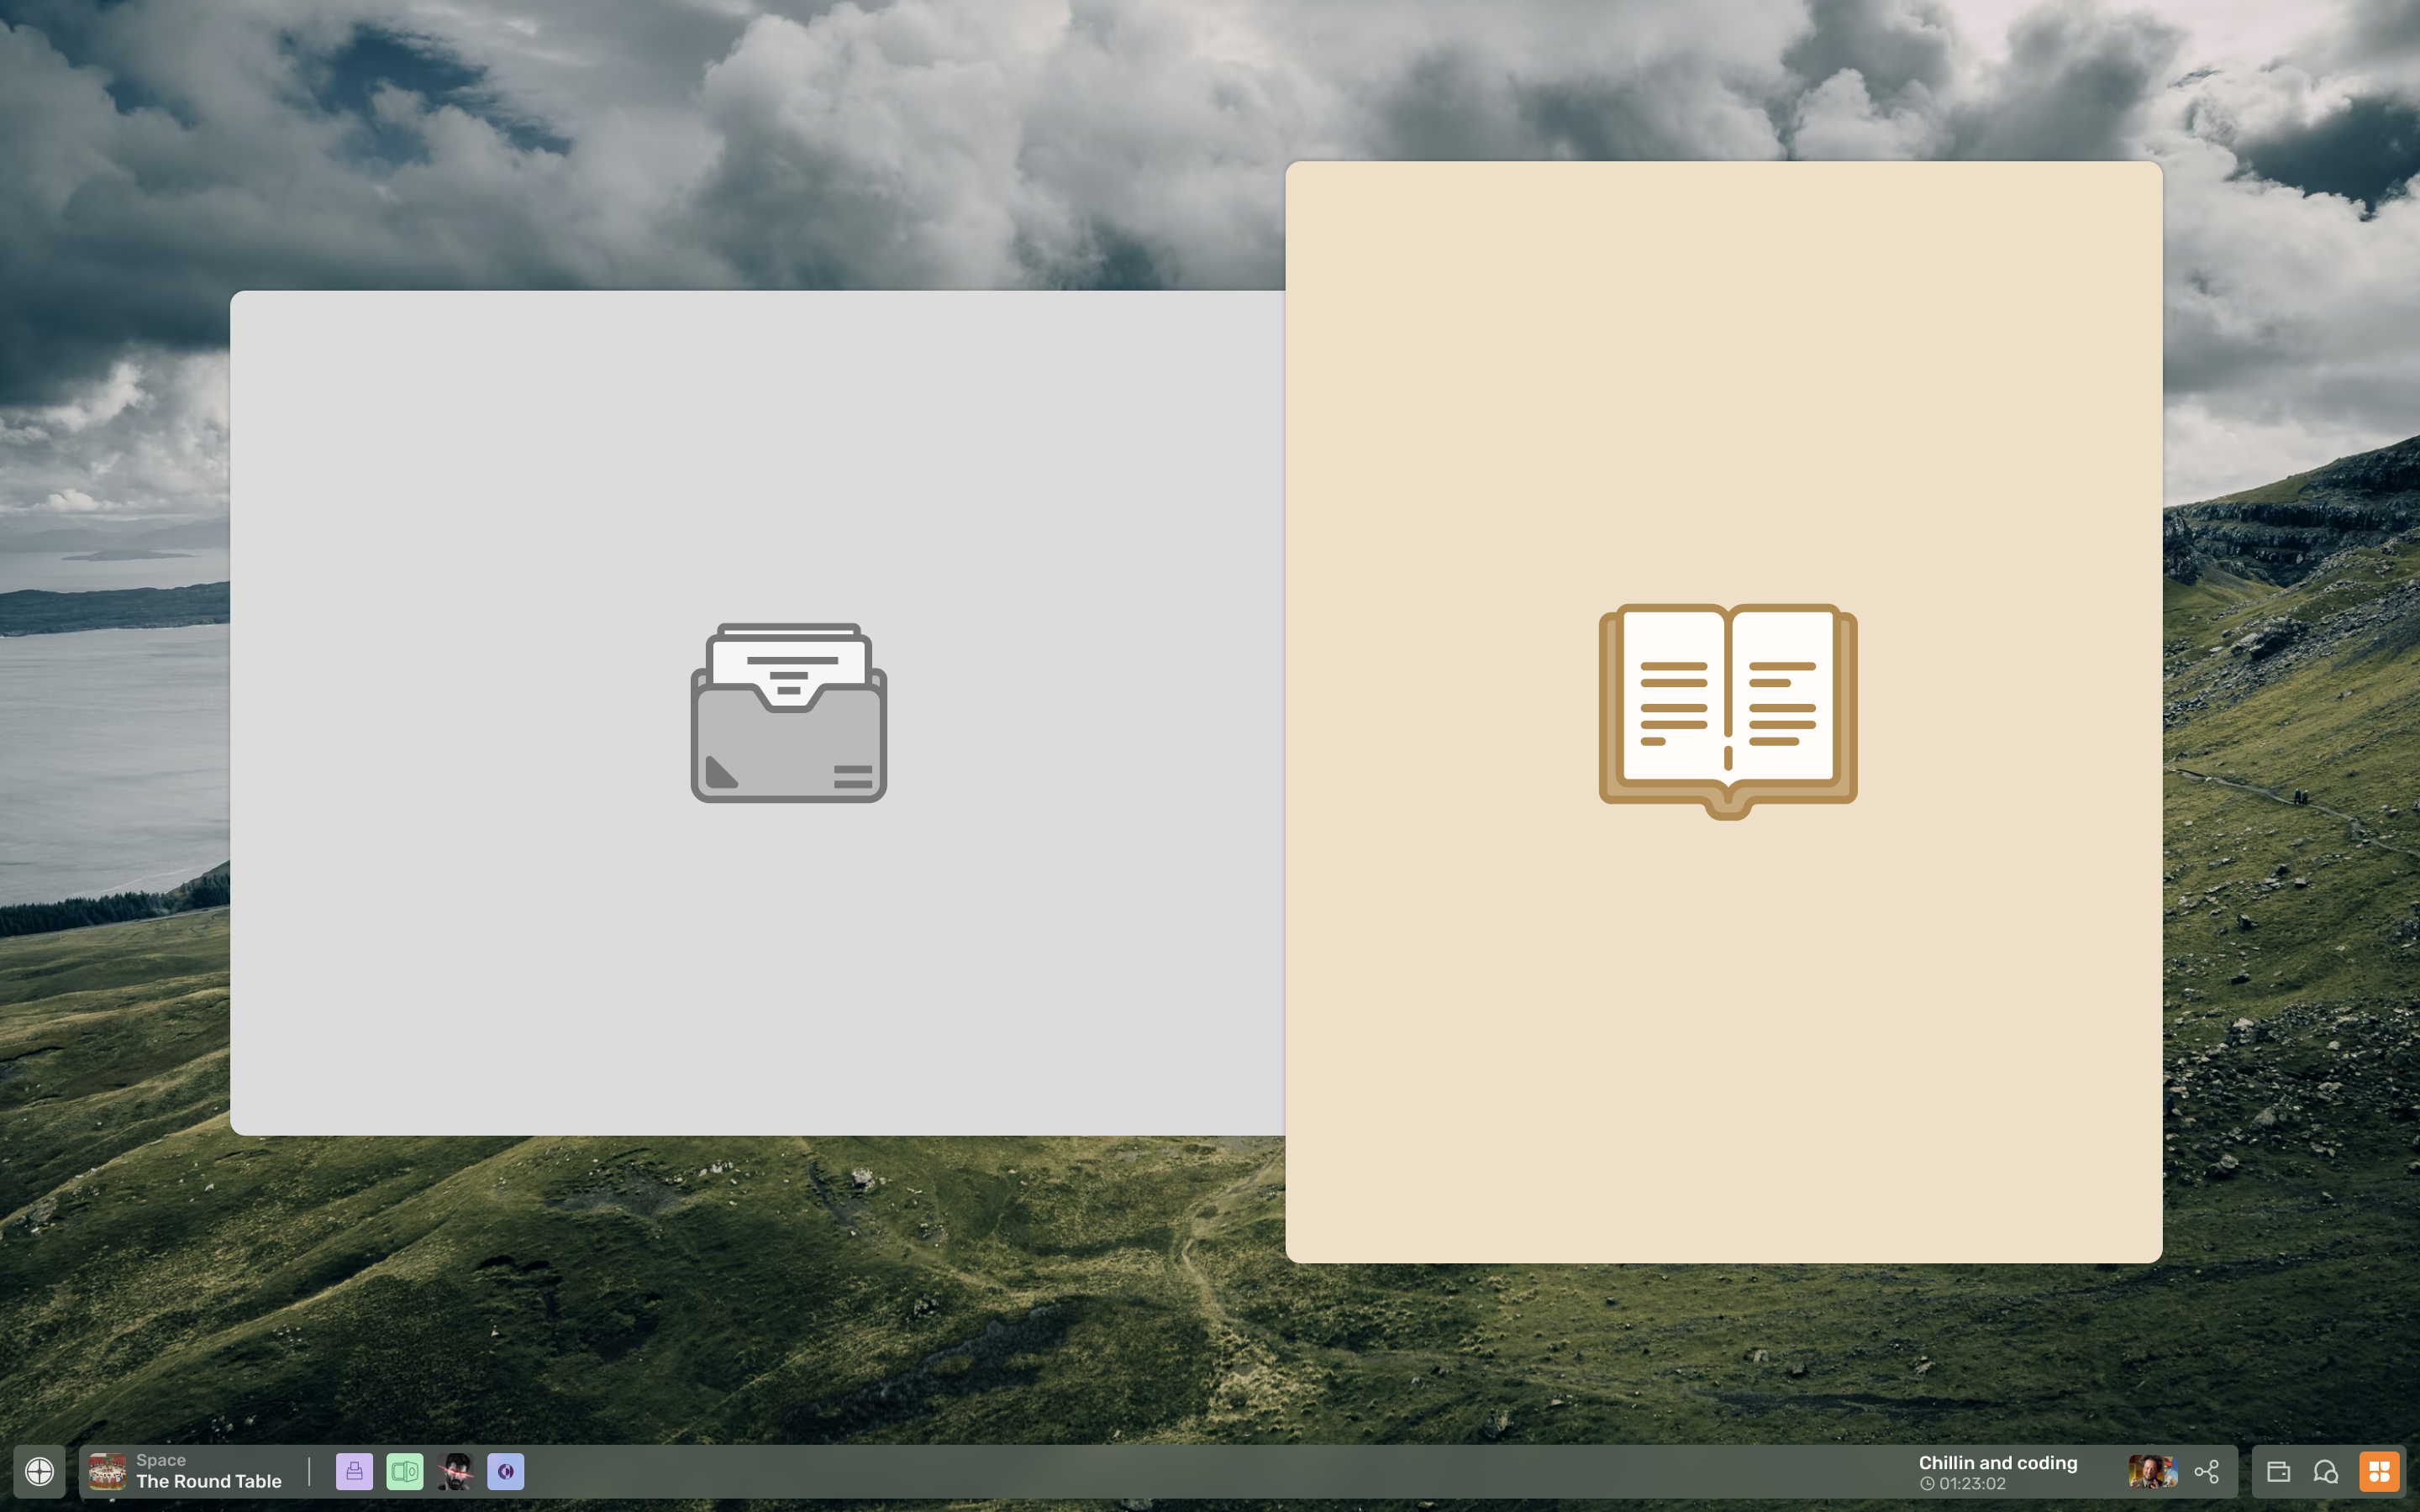Open the participants avatar stack

coord(2152,1471)
